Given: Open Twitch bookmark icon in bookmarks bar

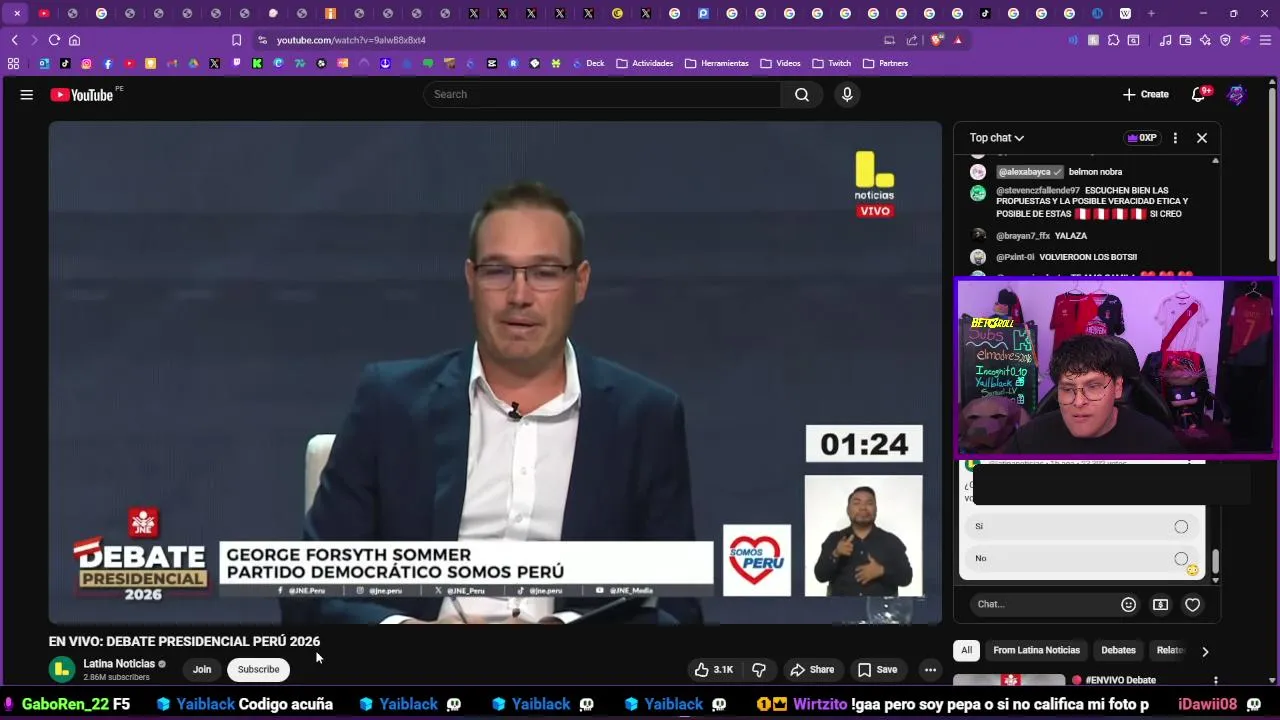Looking at the screenshot, I should coord(236,63).
